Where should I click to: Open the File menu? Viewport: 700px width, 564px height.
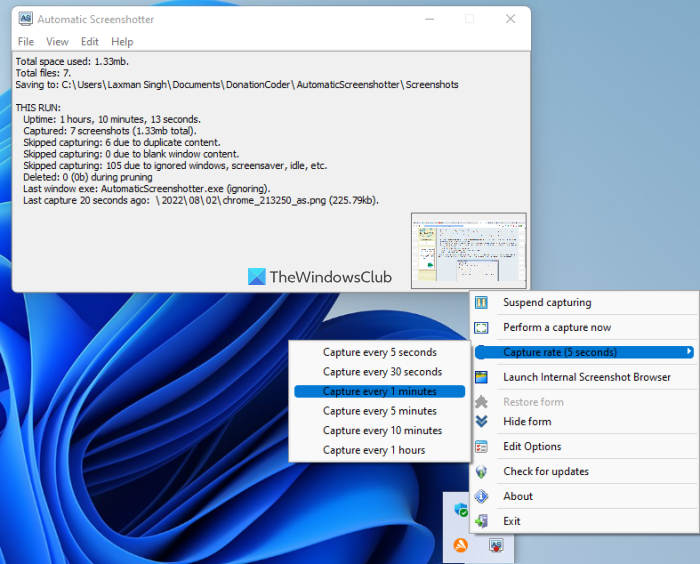(26, 42)
